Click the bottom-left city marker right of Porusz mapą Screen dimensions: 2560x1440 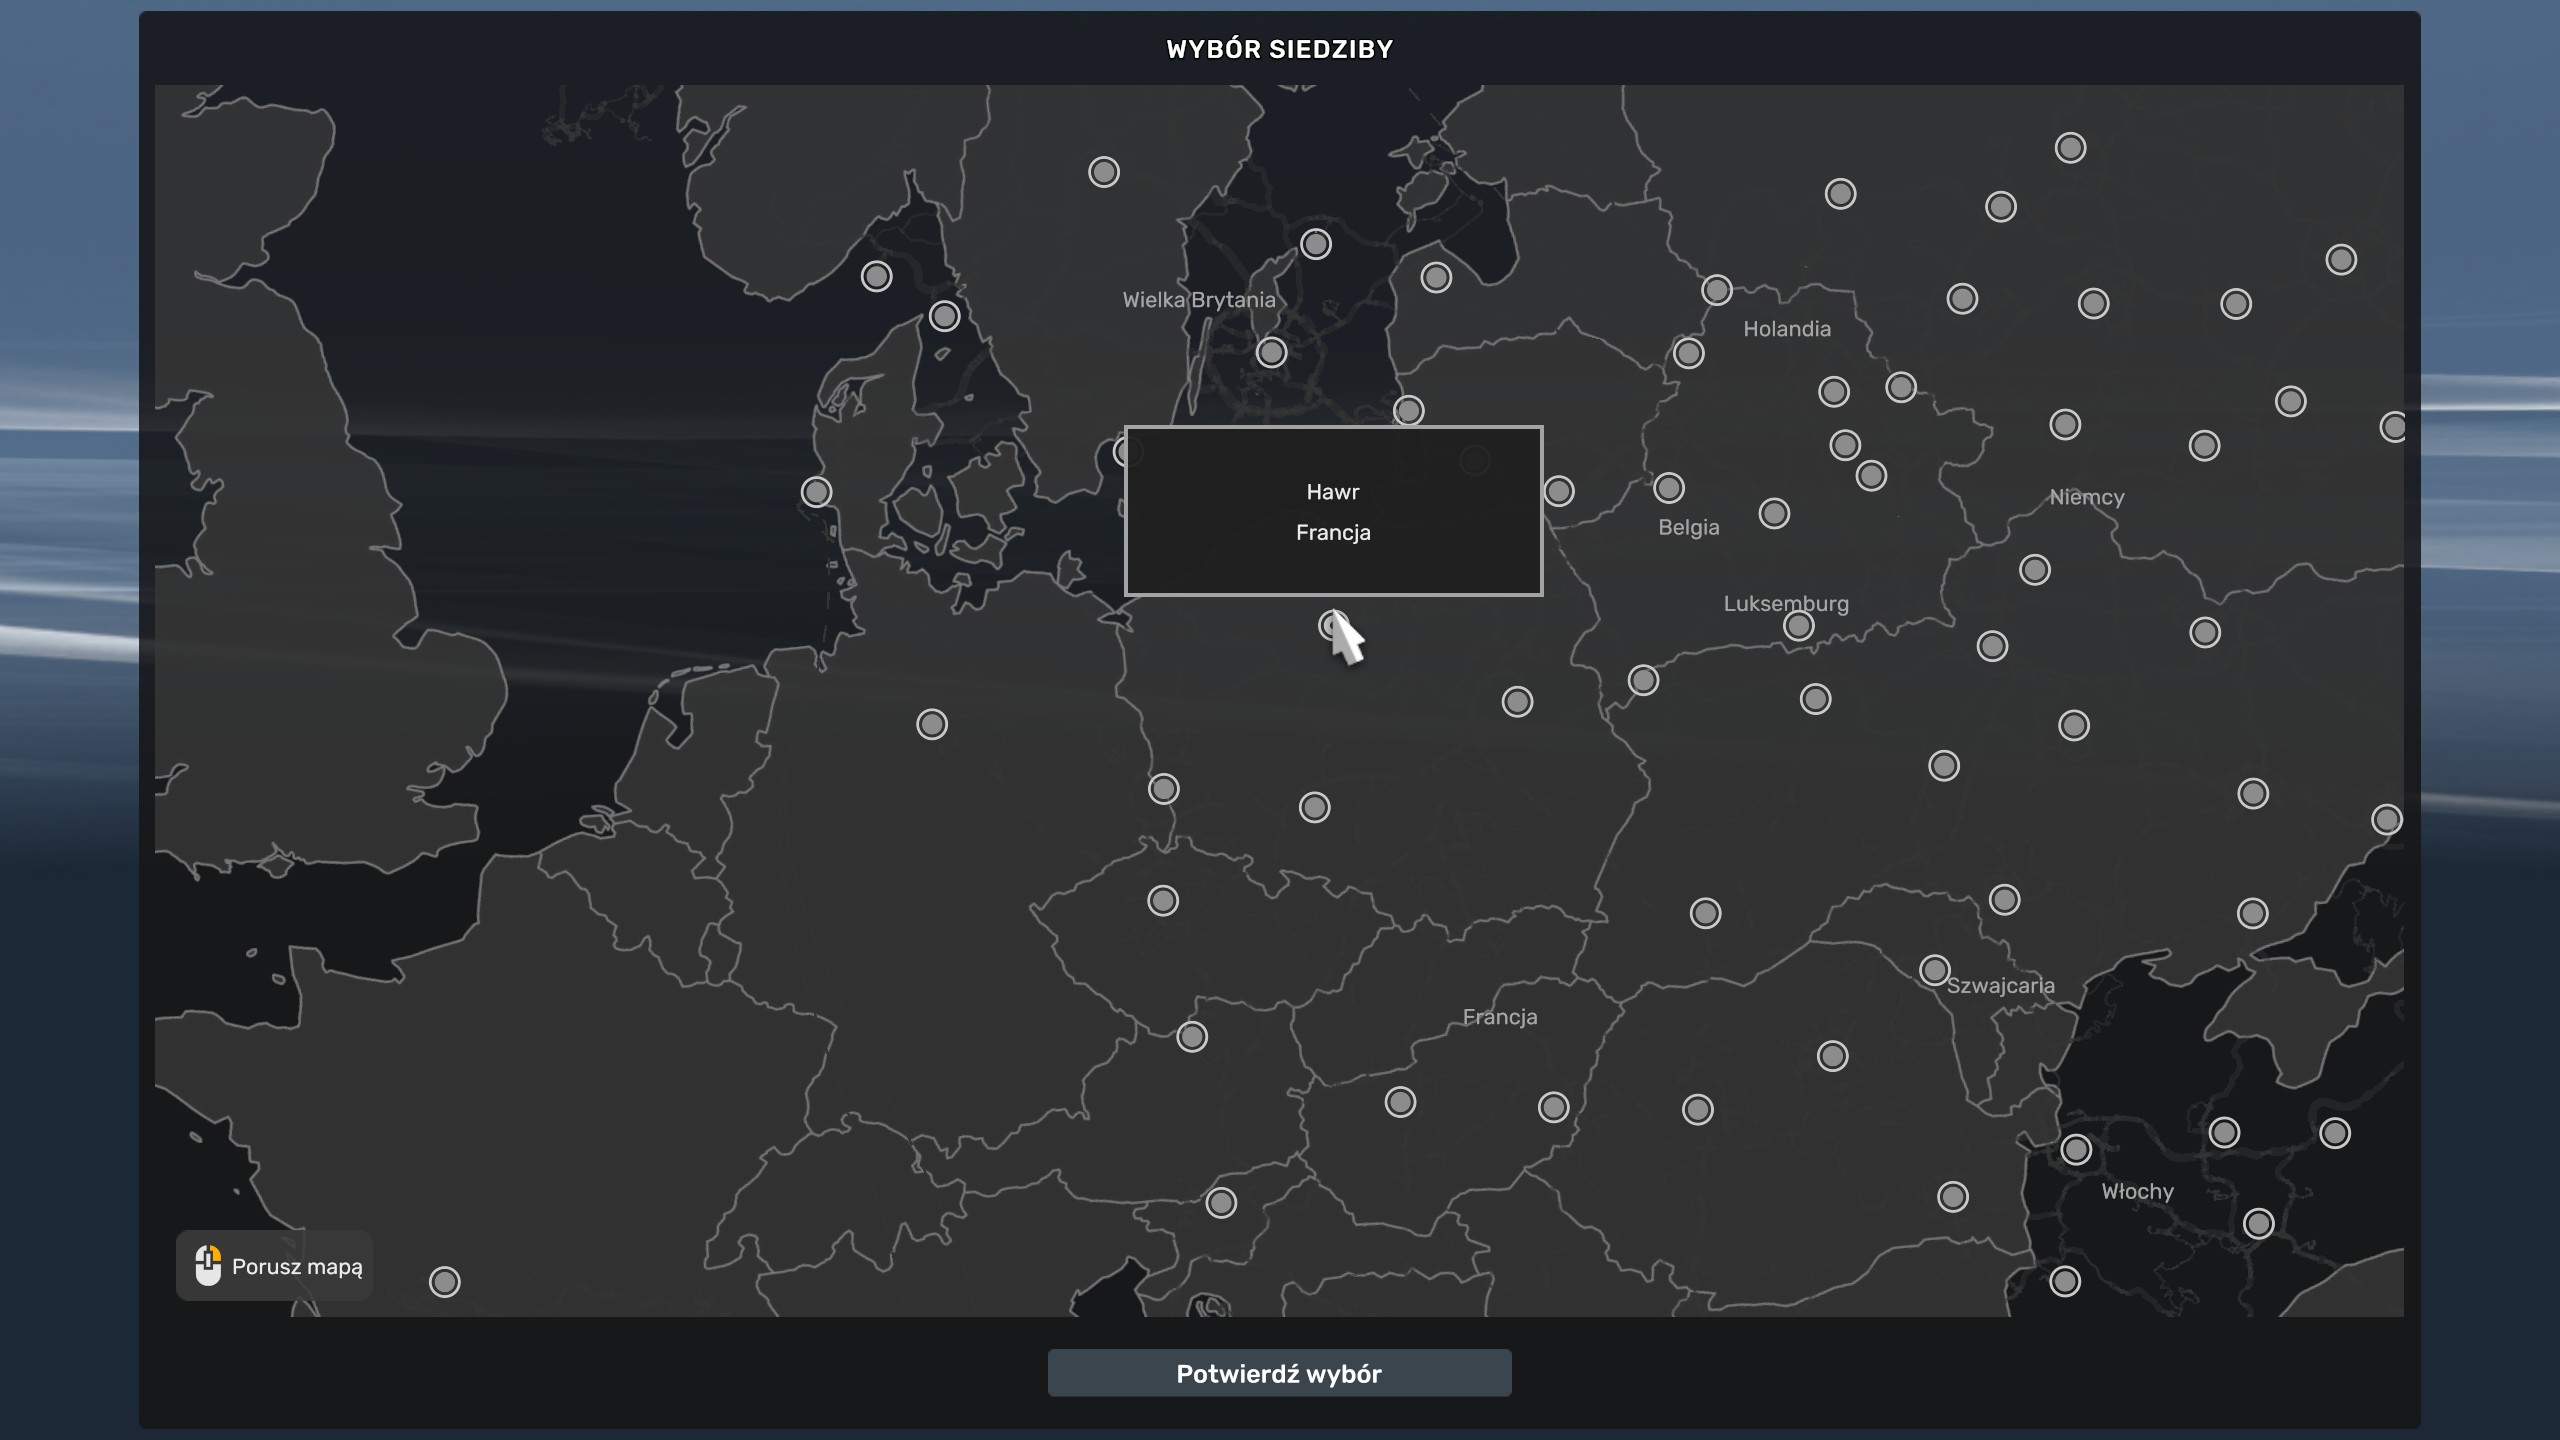point(445,1281)
